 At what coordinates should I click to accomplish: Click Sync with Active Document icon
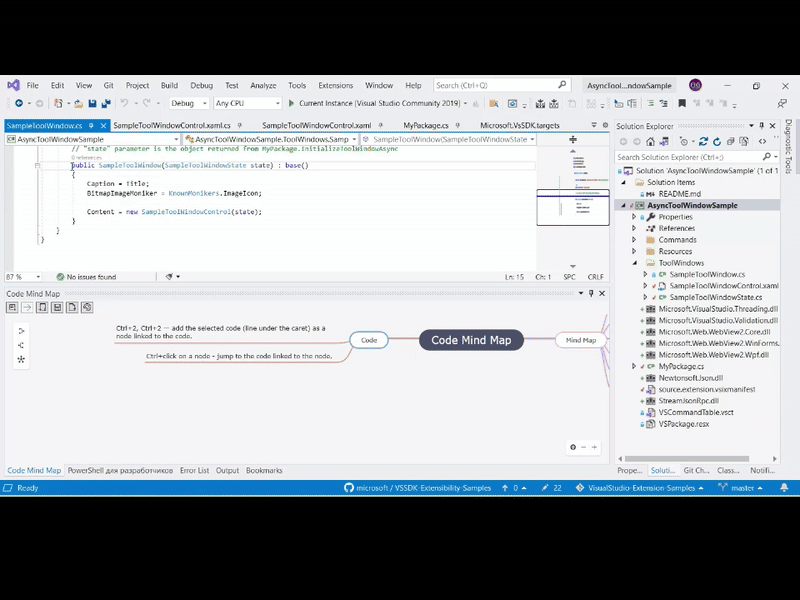pyautogui.click(x=703, y=142)
